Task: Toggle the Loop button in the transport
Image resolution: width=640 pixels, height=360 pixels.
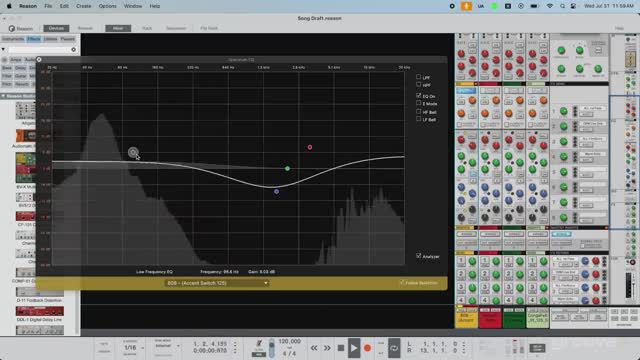Action: point(393,348)
